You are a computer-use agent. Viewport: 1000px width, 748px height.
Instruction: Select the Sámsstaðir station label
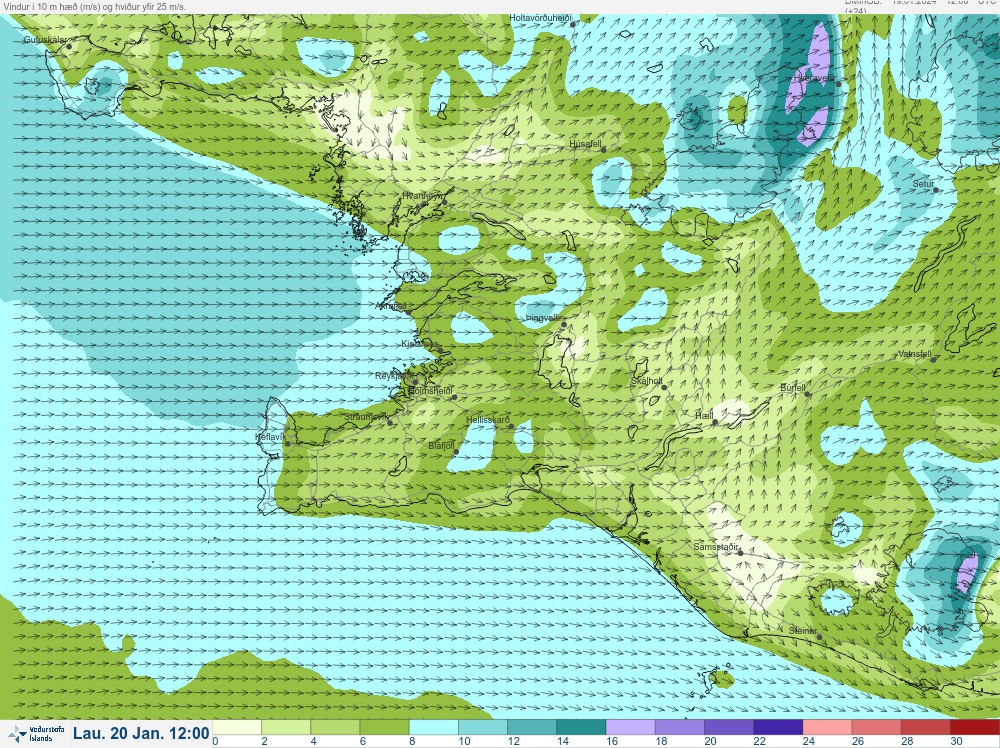click(716, 547)
